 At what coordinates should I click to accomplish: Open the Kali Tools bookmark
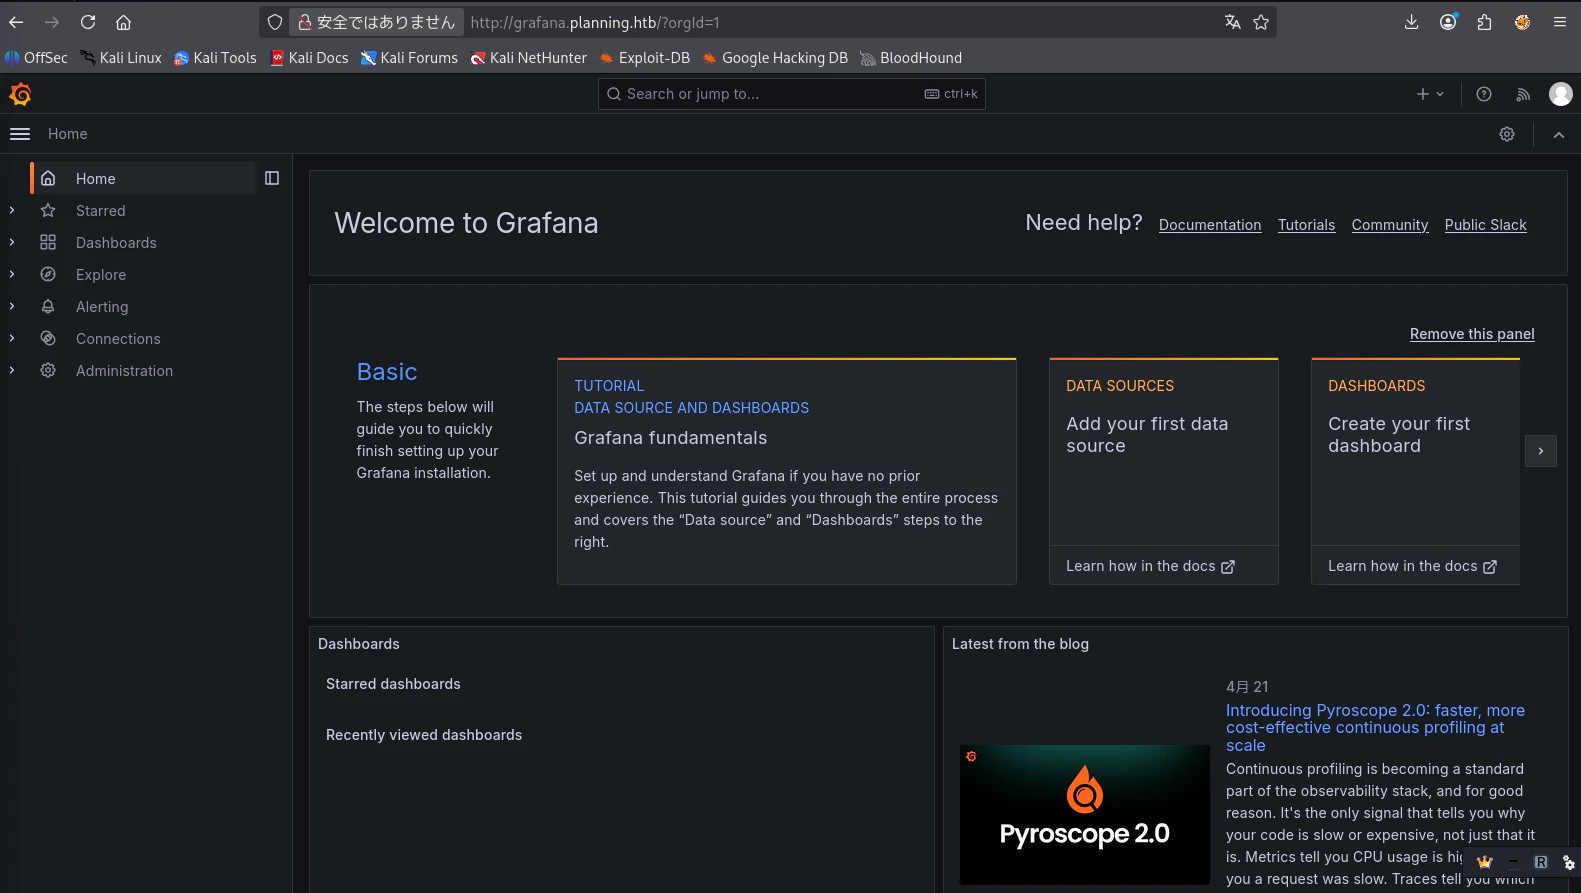[215, 58]
